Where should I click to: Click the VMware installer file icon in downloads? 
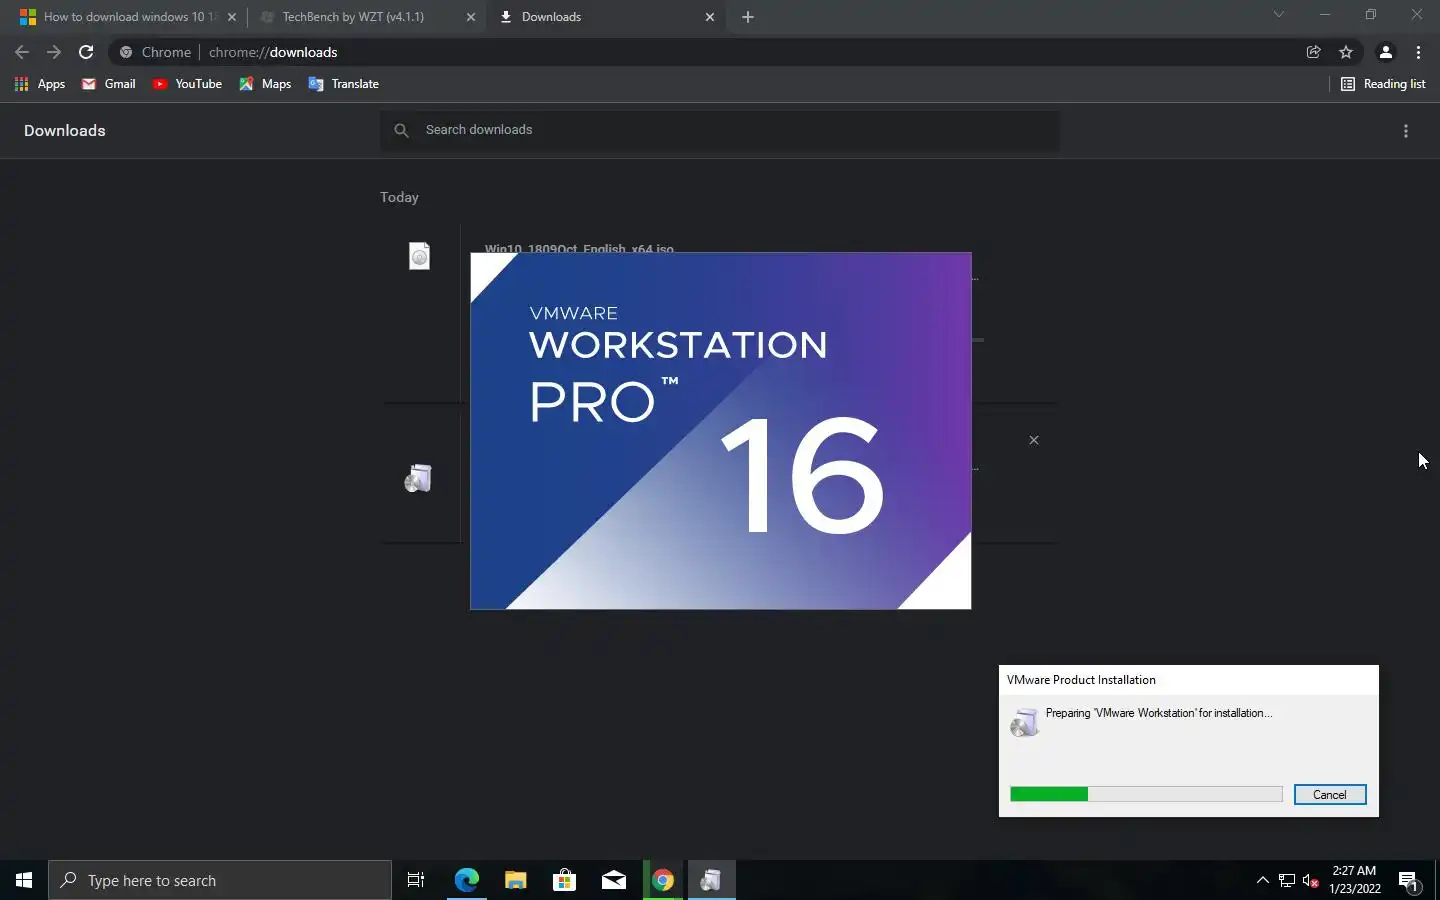[x=418, y=478]
